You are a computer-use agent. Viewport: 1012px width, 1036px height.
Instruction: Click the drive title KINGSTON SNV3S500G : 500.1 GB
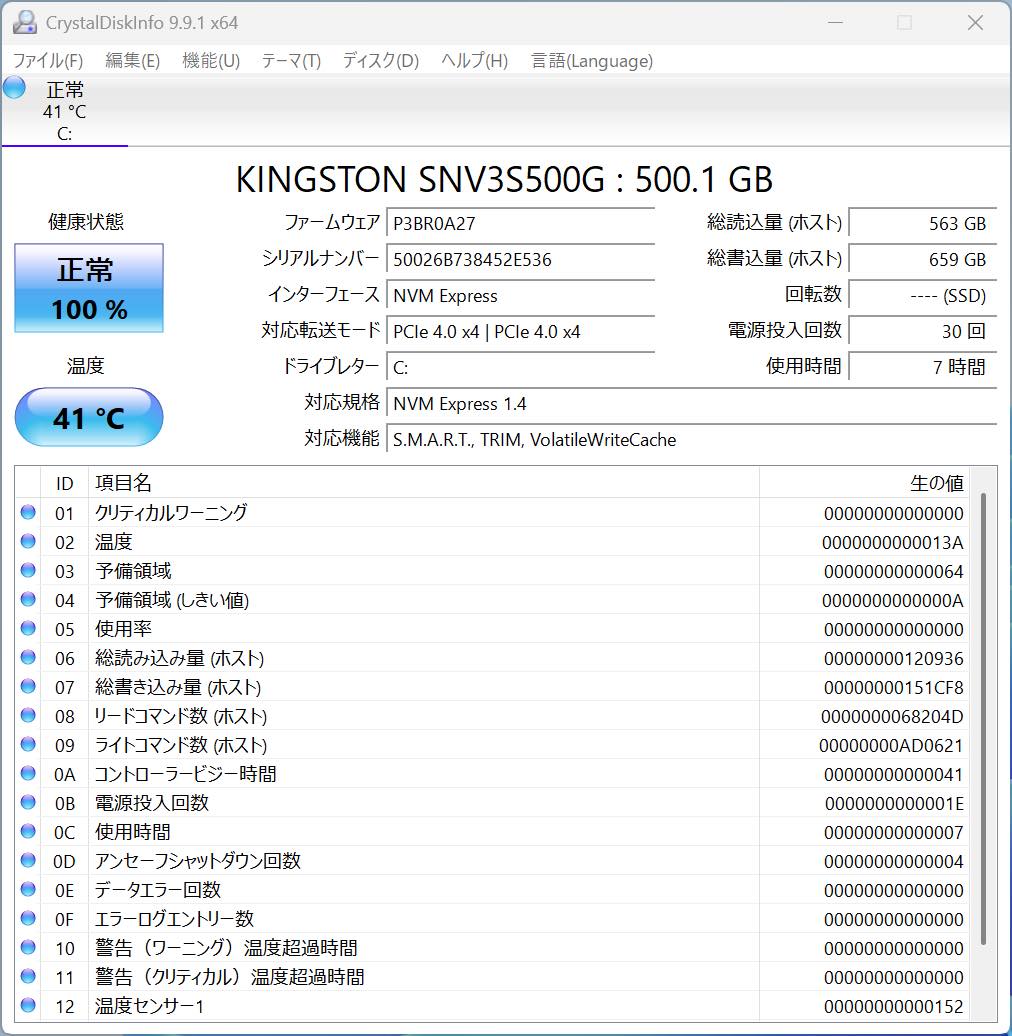tap(505, 179)
